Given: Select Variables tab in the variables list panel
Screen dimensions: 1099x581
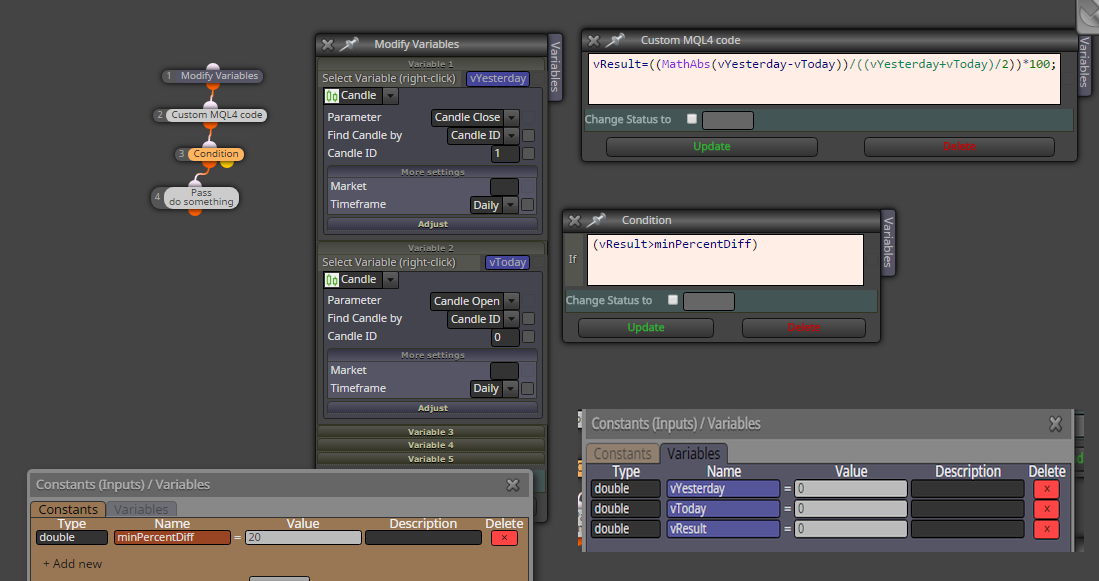Looking at the screenshot, I should pos(694,453).
